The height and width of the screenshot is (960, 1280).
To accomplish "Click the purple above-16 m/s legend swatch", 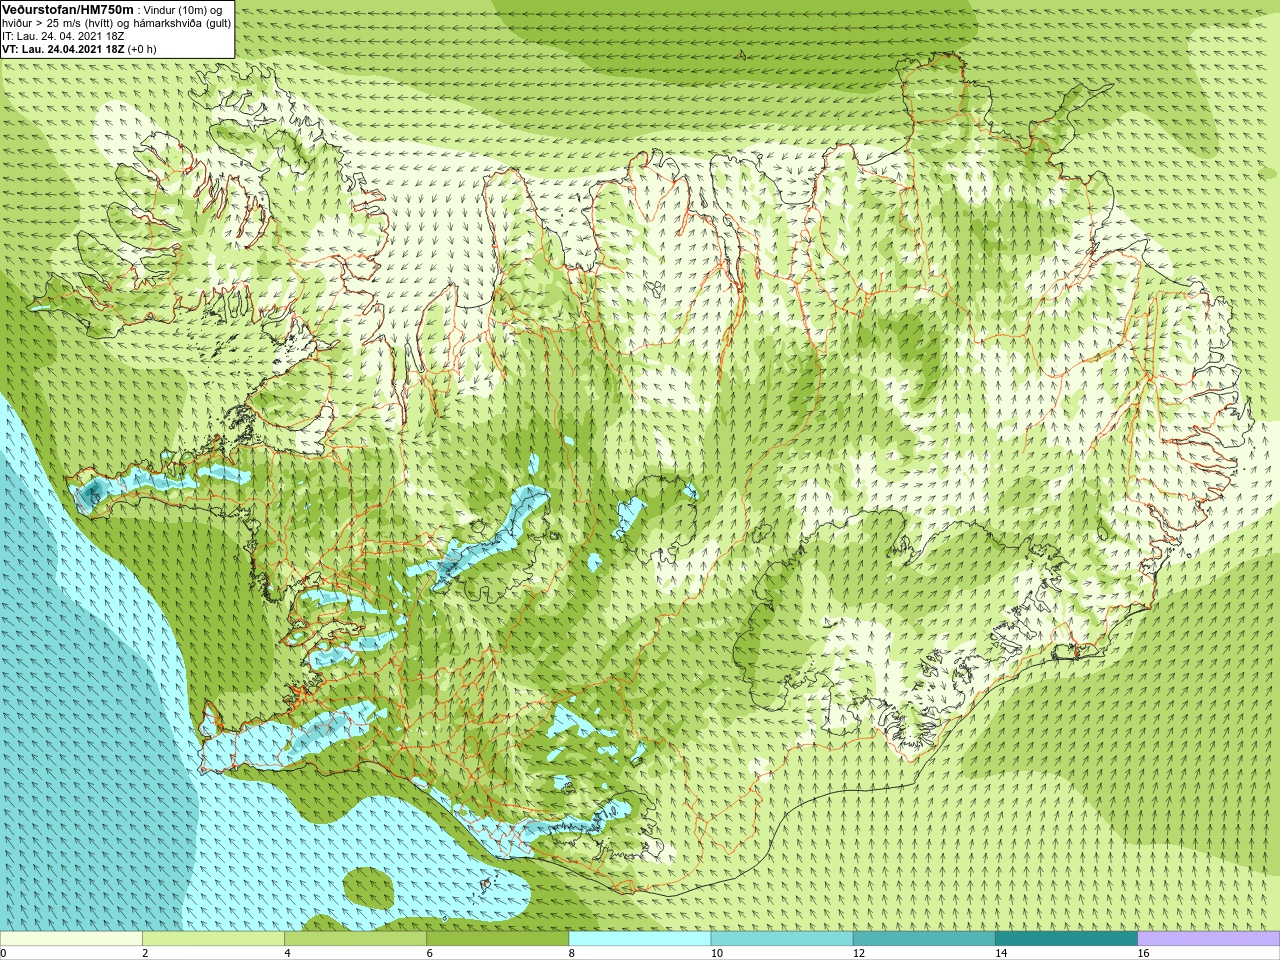I will (x=1209, y=939).
